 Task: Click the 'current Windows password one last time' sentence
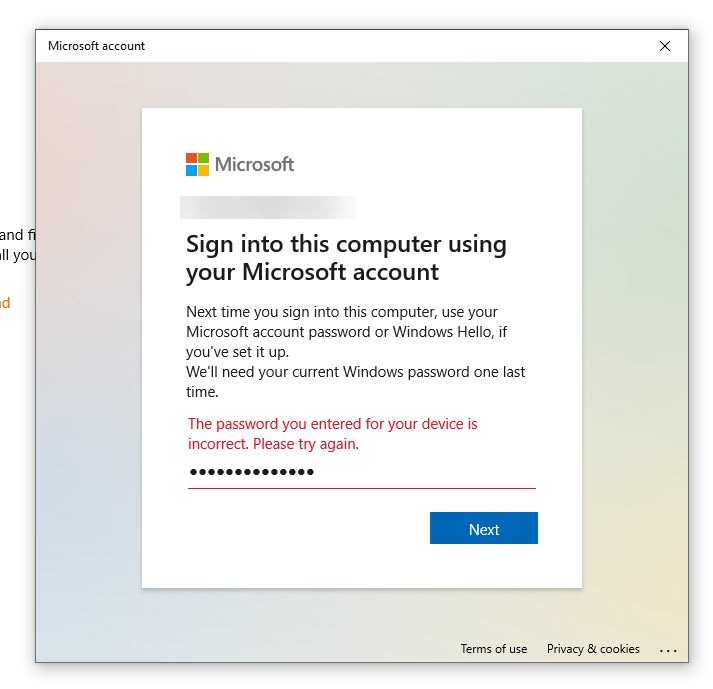point(355,382)
